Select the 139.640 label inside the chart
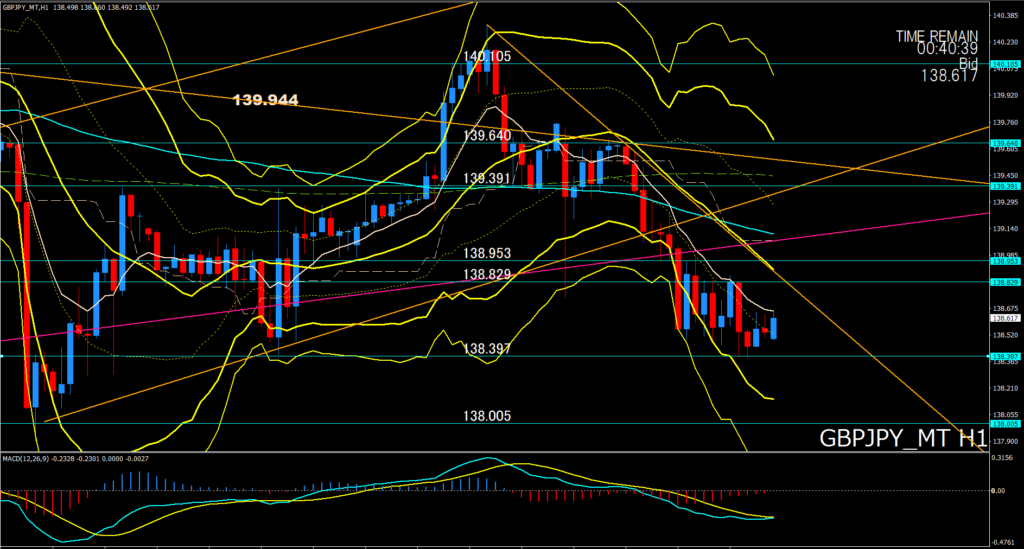Screen dimensions: 1024x549 pyautogui.click(x=487, y=136)
